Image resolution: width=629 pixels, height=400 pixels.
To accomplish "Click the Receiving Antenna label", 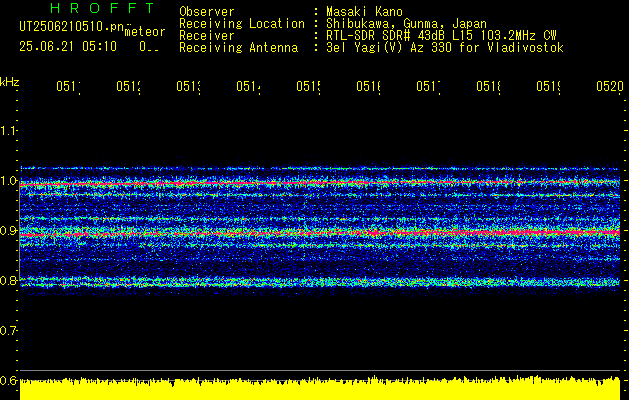I will coord(238,48).
